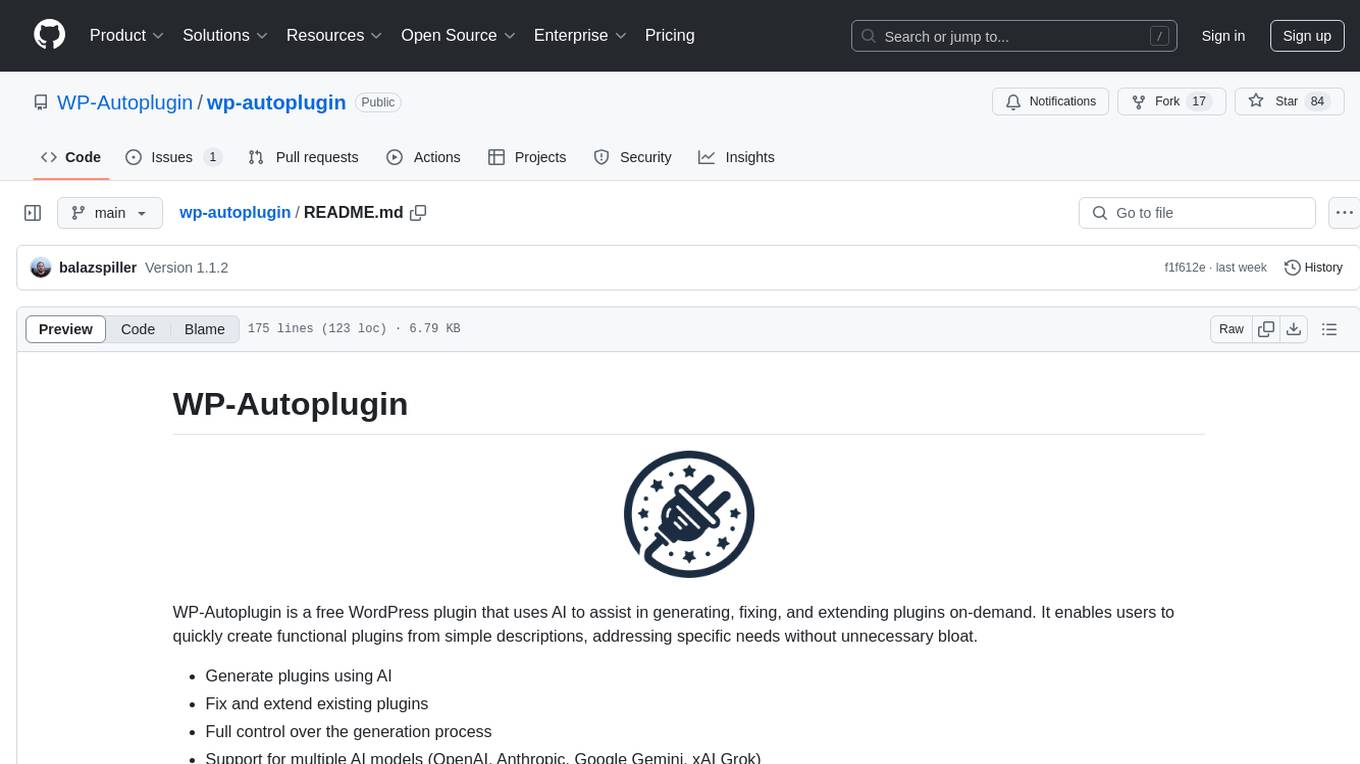
Task: Open the wp-autoplugin repository link in header
Action: point(276,102)
